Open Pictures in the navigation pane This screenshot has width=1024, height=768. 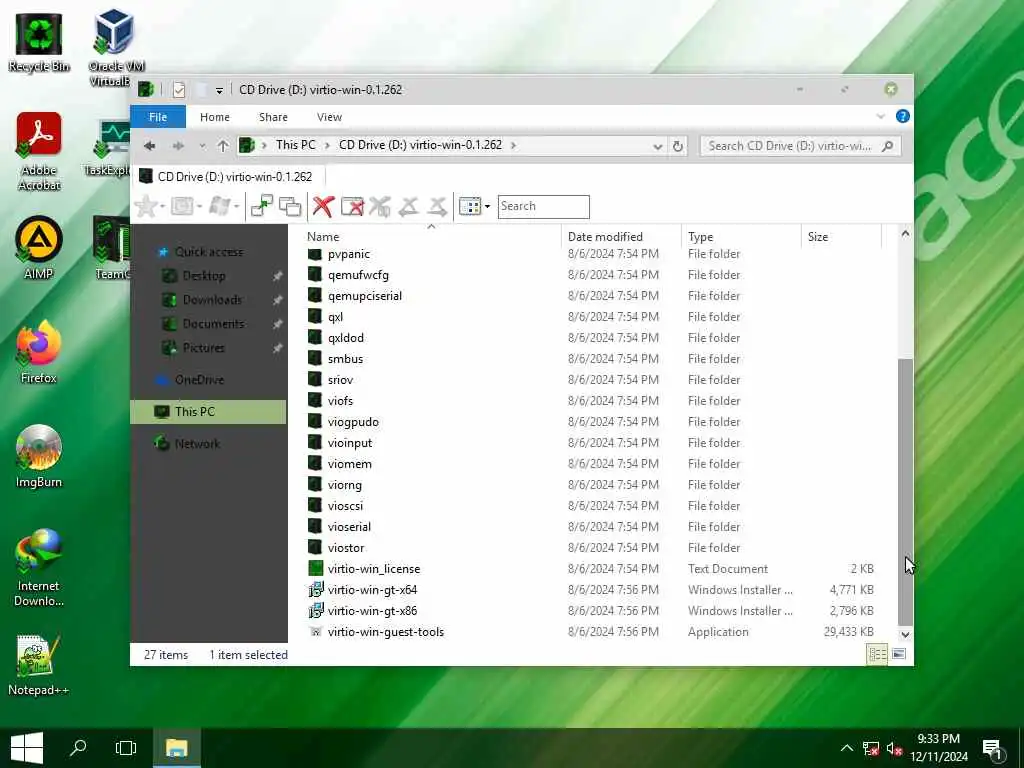point(203,348)
